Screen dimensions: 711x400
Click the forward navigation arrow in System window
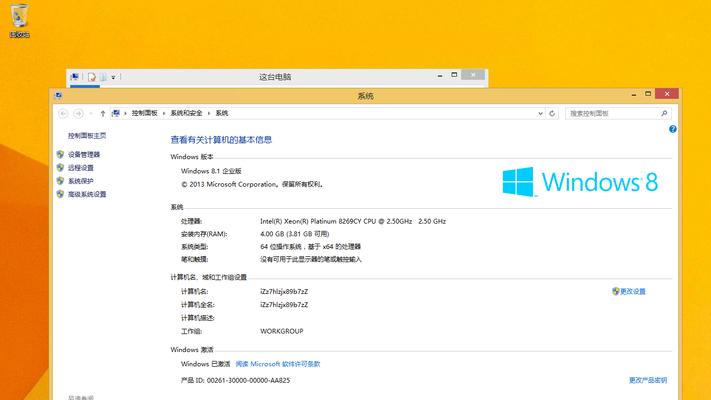coord(78,113)
